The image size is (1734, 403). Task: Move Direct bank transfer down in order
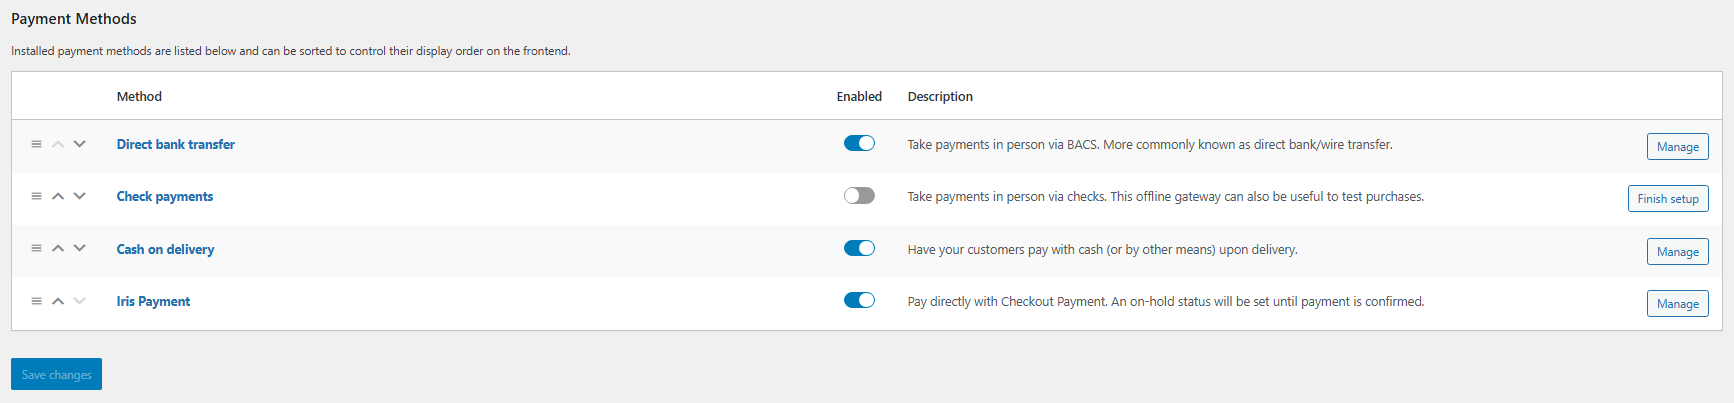(x=80, y=144)
